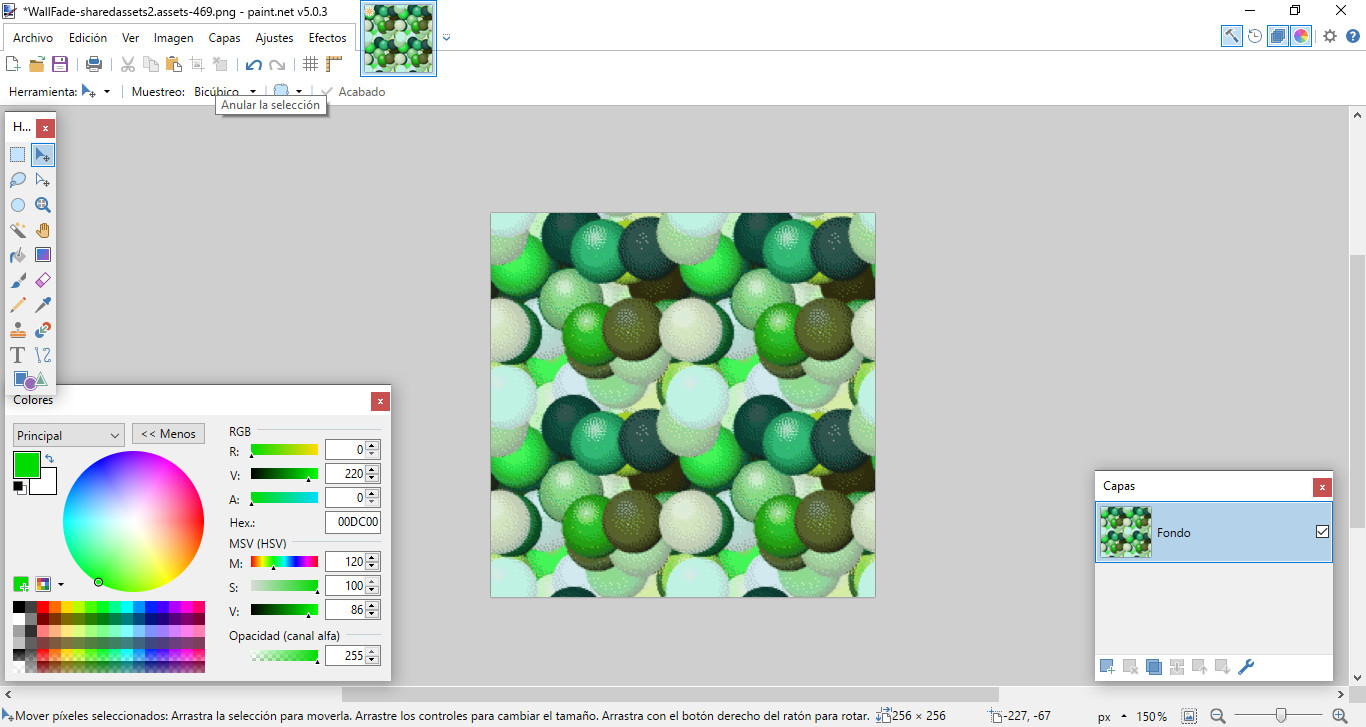Open the Principal color selector dropdown
This screenshot has height=727, width=1366.
68,436
